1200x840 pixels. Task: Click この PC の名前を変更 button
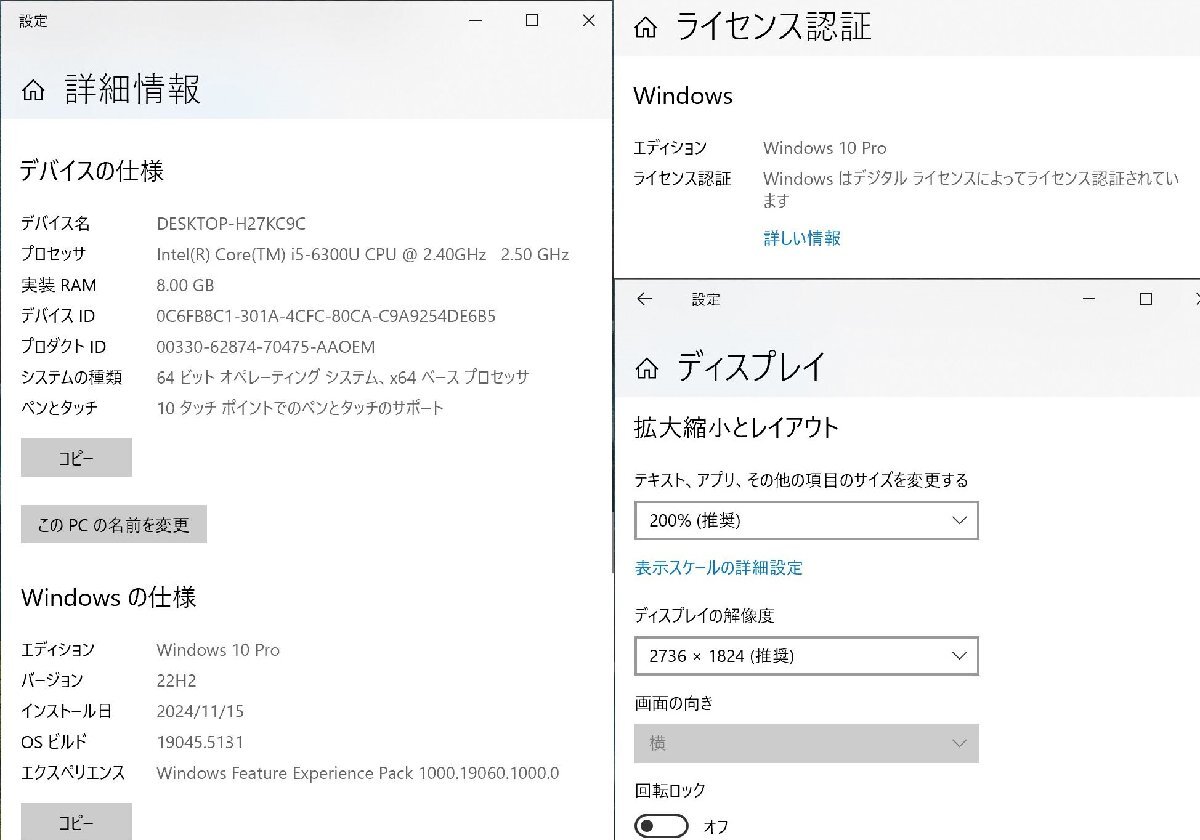[113, 524]
